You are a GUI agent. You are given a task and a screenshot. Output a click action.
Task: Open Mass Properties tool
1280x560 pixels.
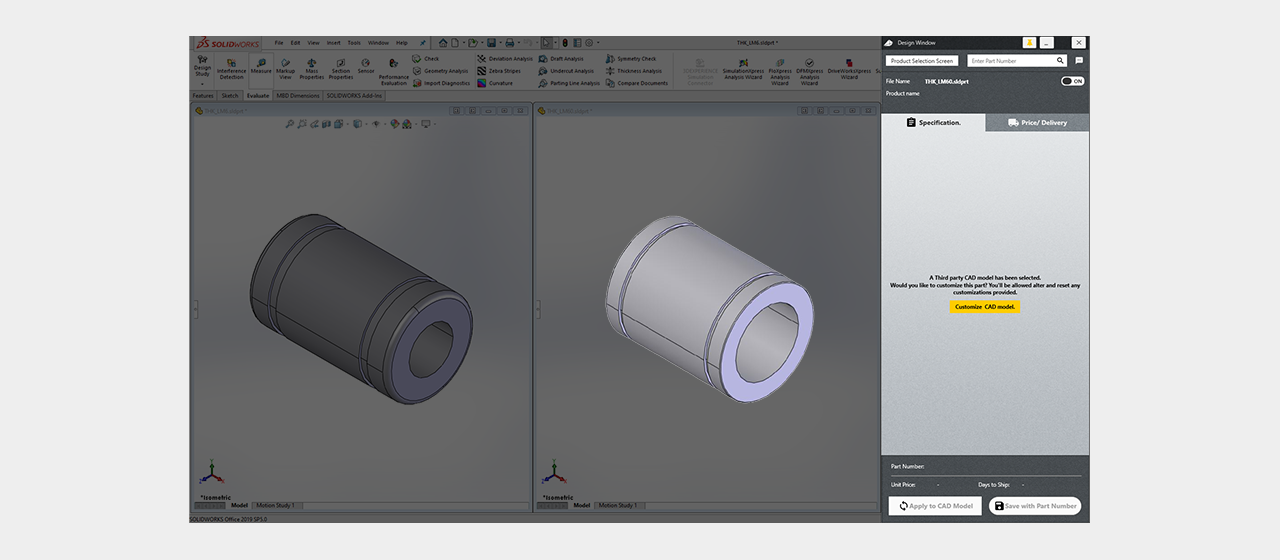click(x=312, y=69)
